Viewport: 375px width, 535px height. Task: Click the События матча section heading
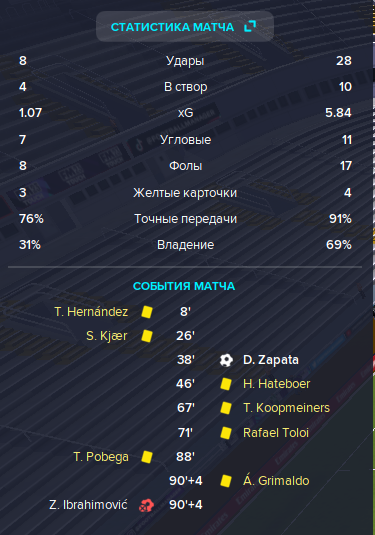pos(184,286)
